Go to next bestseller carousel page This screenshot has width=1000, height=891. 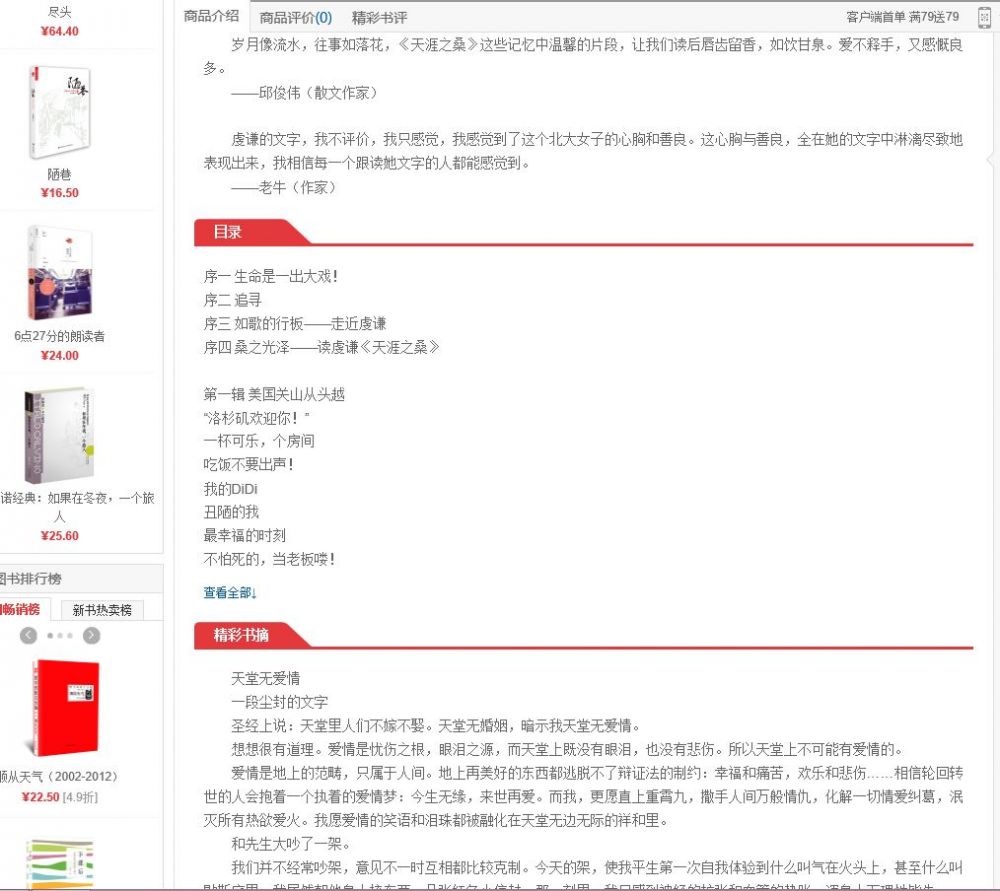coord(91,635)
